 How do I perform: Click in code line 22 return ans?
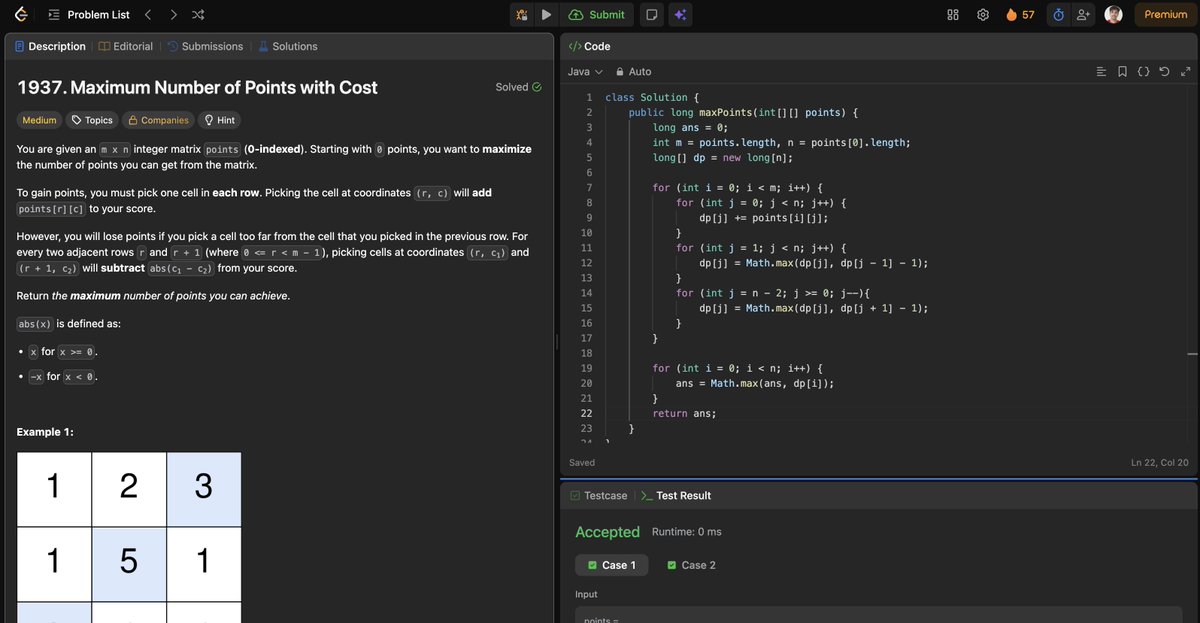[684, 413]
